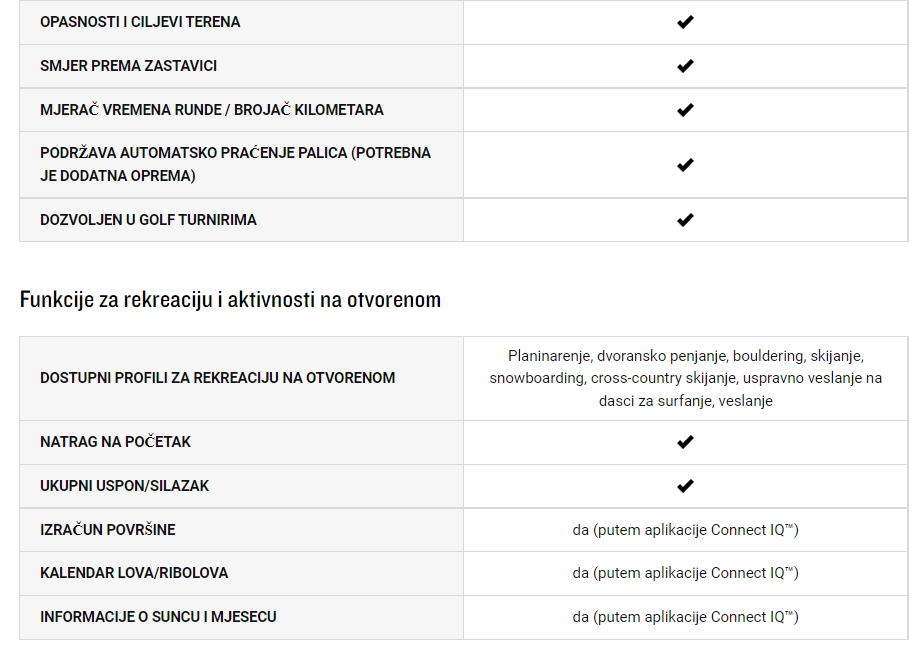Click checkmark for automatsko praćenje palica
This screenshot has height=651, width=923.
(x=685, y=165)
